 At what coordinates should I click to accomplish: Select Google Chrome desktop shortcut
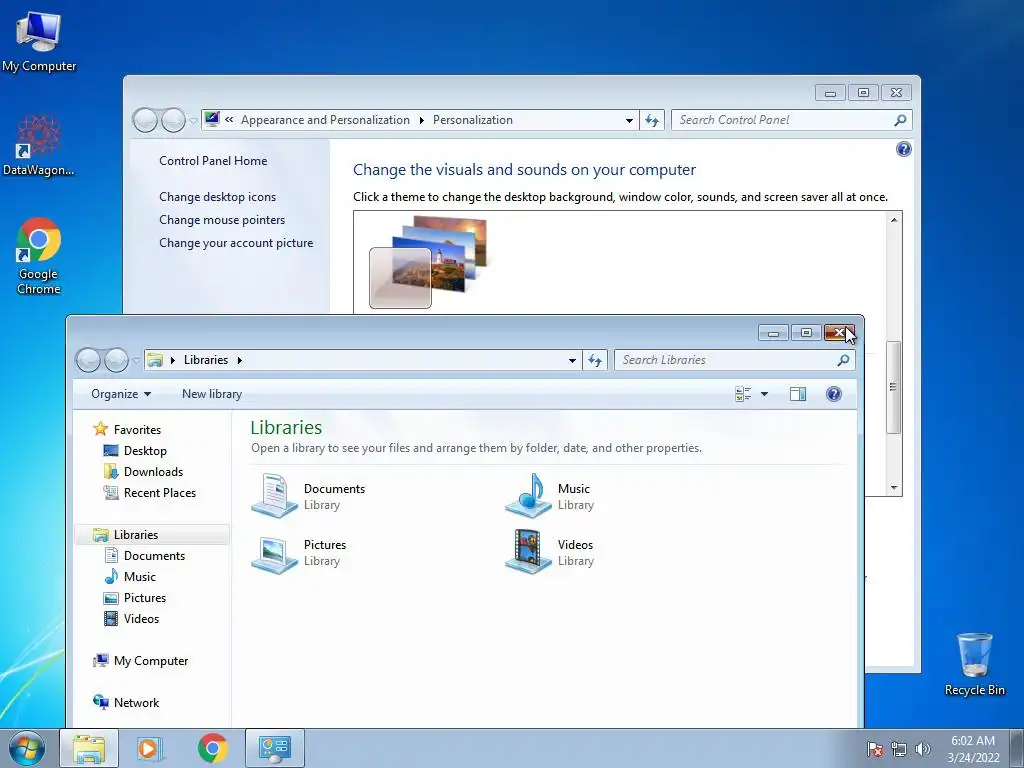click(x=39, y=256)
